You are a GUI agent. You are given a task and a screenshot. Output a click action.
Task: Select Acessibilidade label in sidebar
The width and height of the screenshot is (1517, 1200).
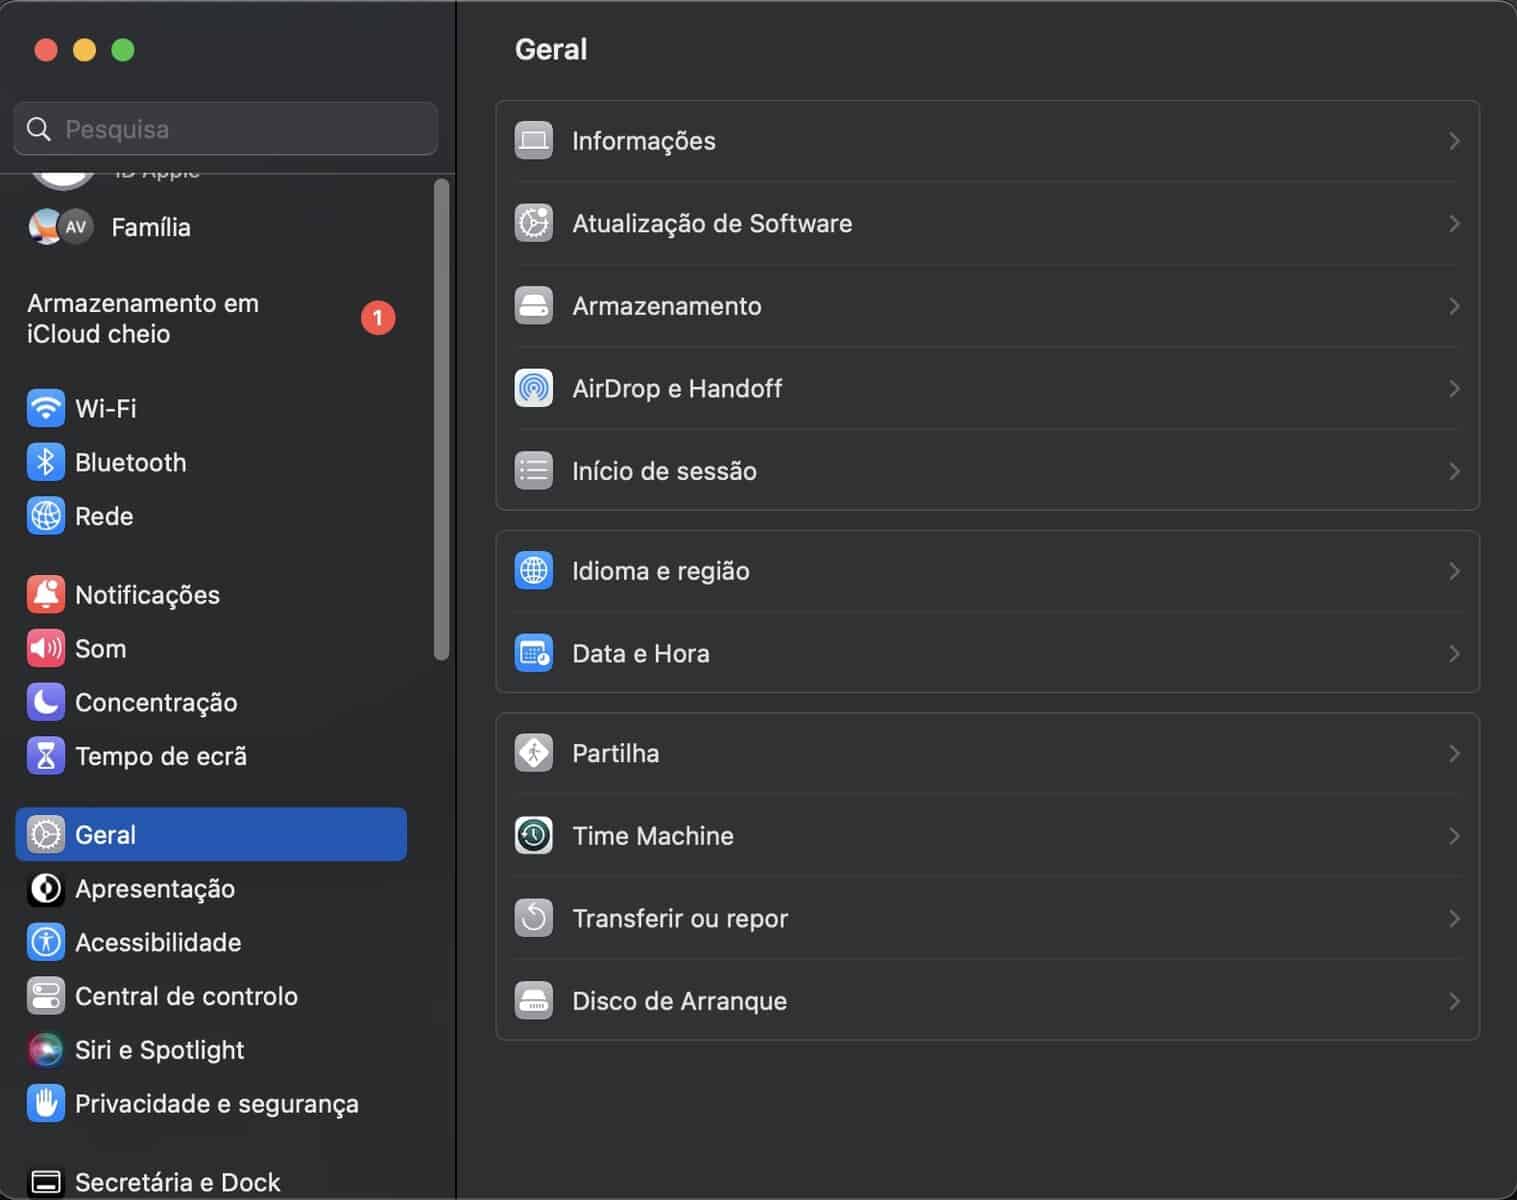(158, 942)
